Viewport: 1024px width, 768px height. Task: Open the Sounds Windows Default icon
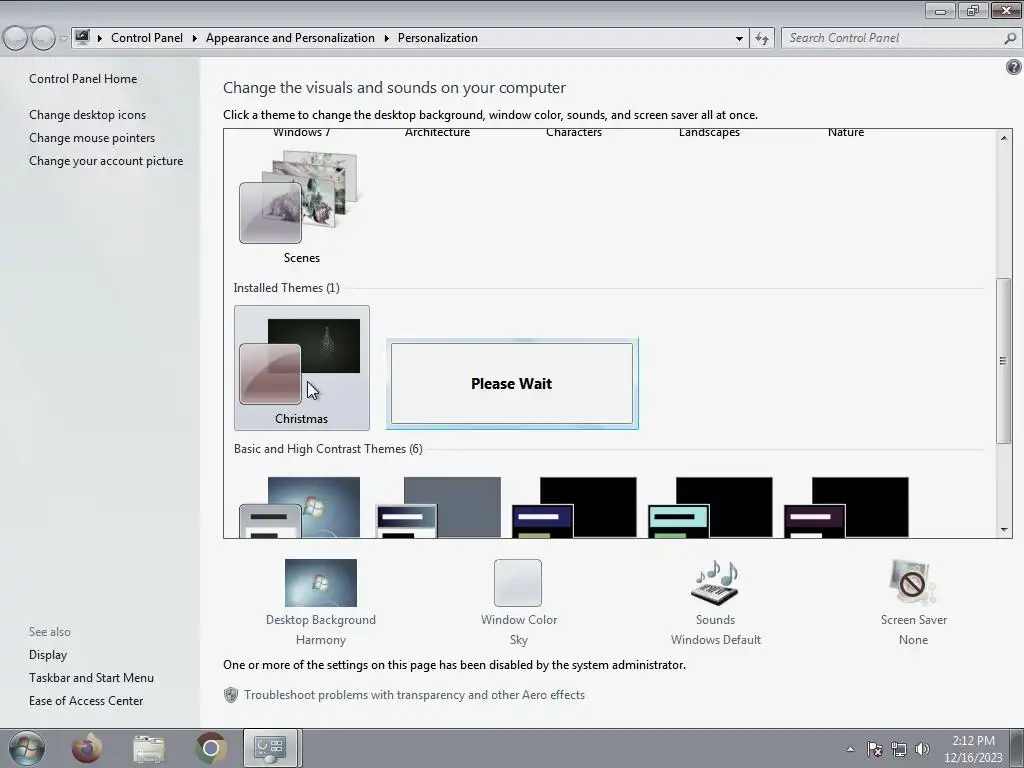[x=715, y=583]
